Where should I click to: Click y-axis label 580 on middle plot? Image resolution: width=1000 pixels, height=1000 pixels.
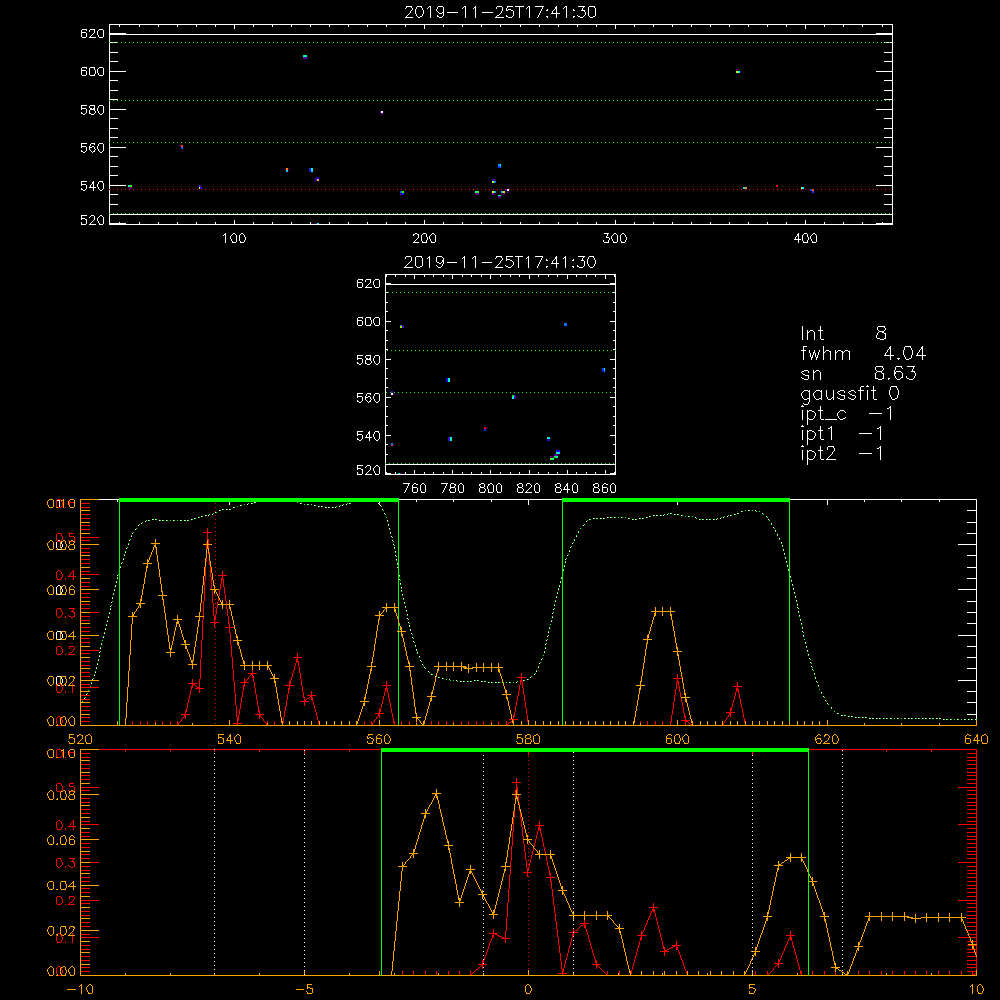coord(368,360)
